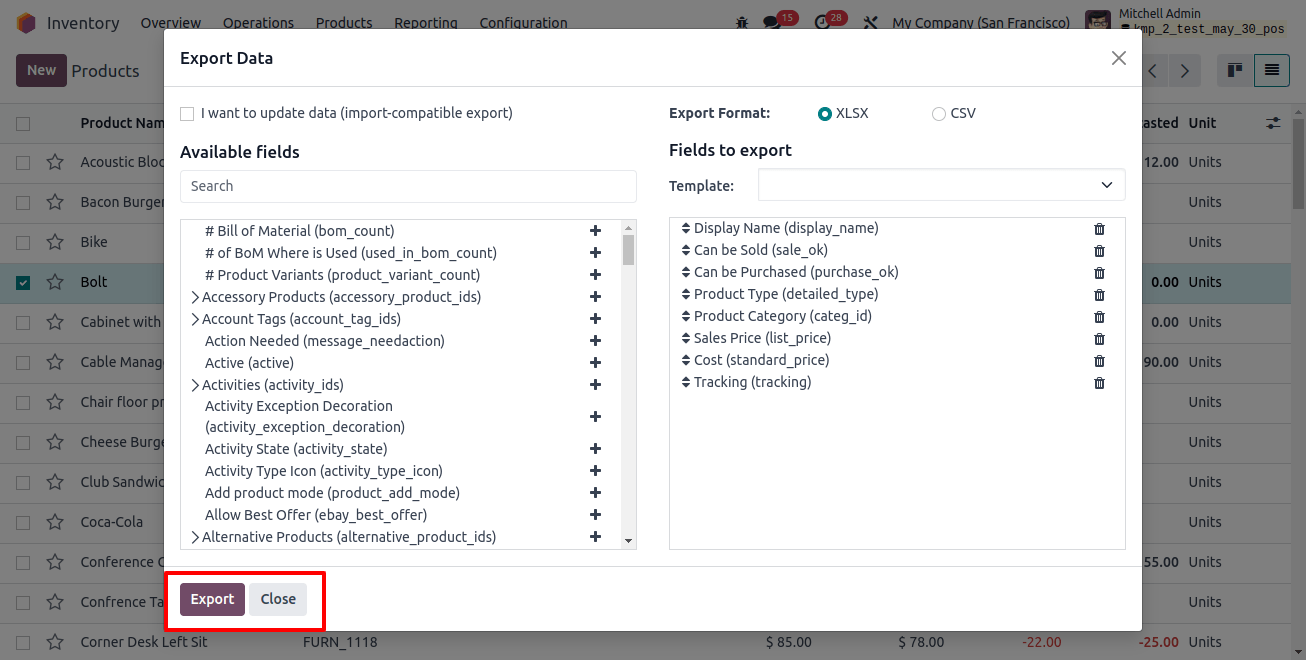
Task: Uncheck the Bolt row checkbox
Action: click(x=23, y=283)
